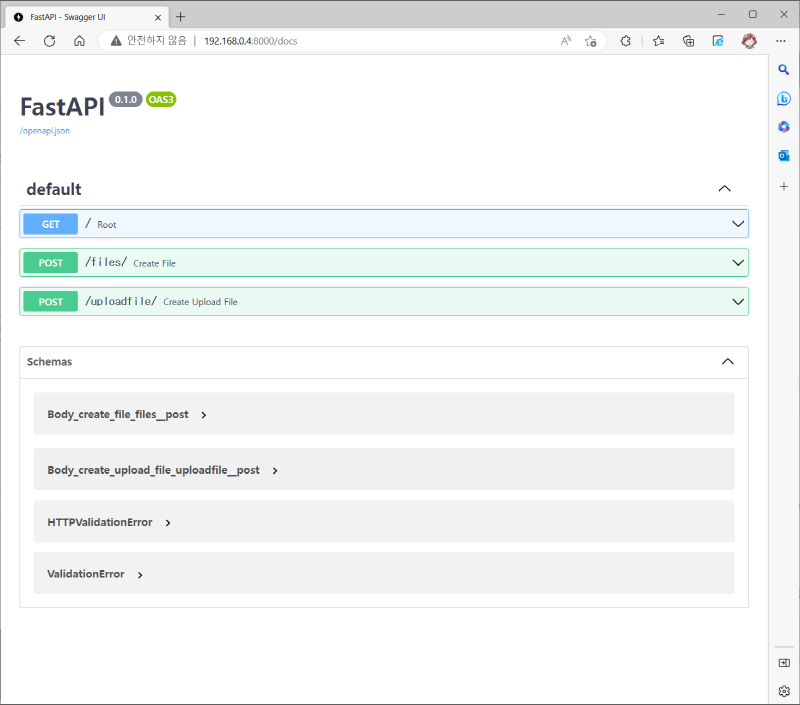
Task: Open the browser settings and more menu
Action: 781,41
